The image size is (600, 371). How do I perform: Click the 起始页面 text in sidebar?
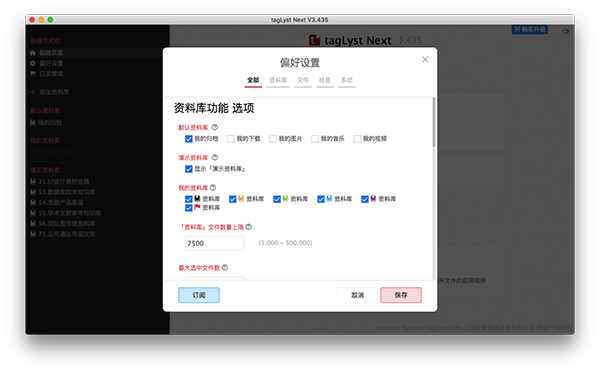pyautogui.click(x=51, y=52)
